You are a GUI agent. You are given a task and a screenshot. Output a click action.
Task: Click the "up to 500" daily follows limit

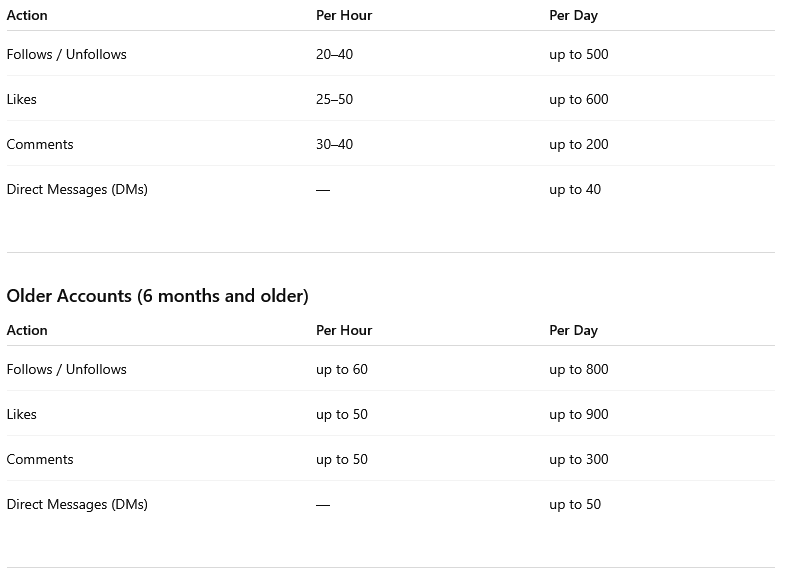[x=578, y=55]
